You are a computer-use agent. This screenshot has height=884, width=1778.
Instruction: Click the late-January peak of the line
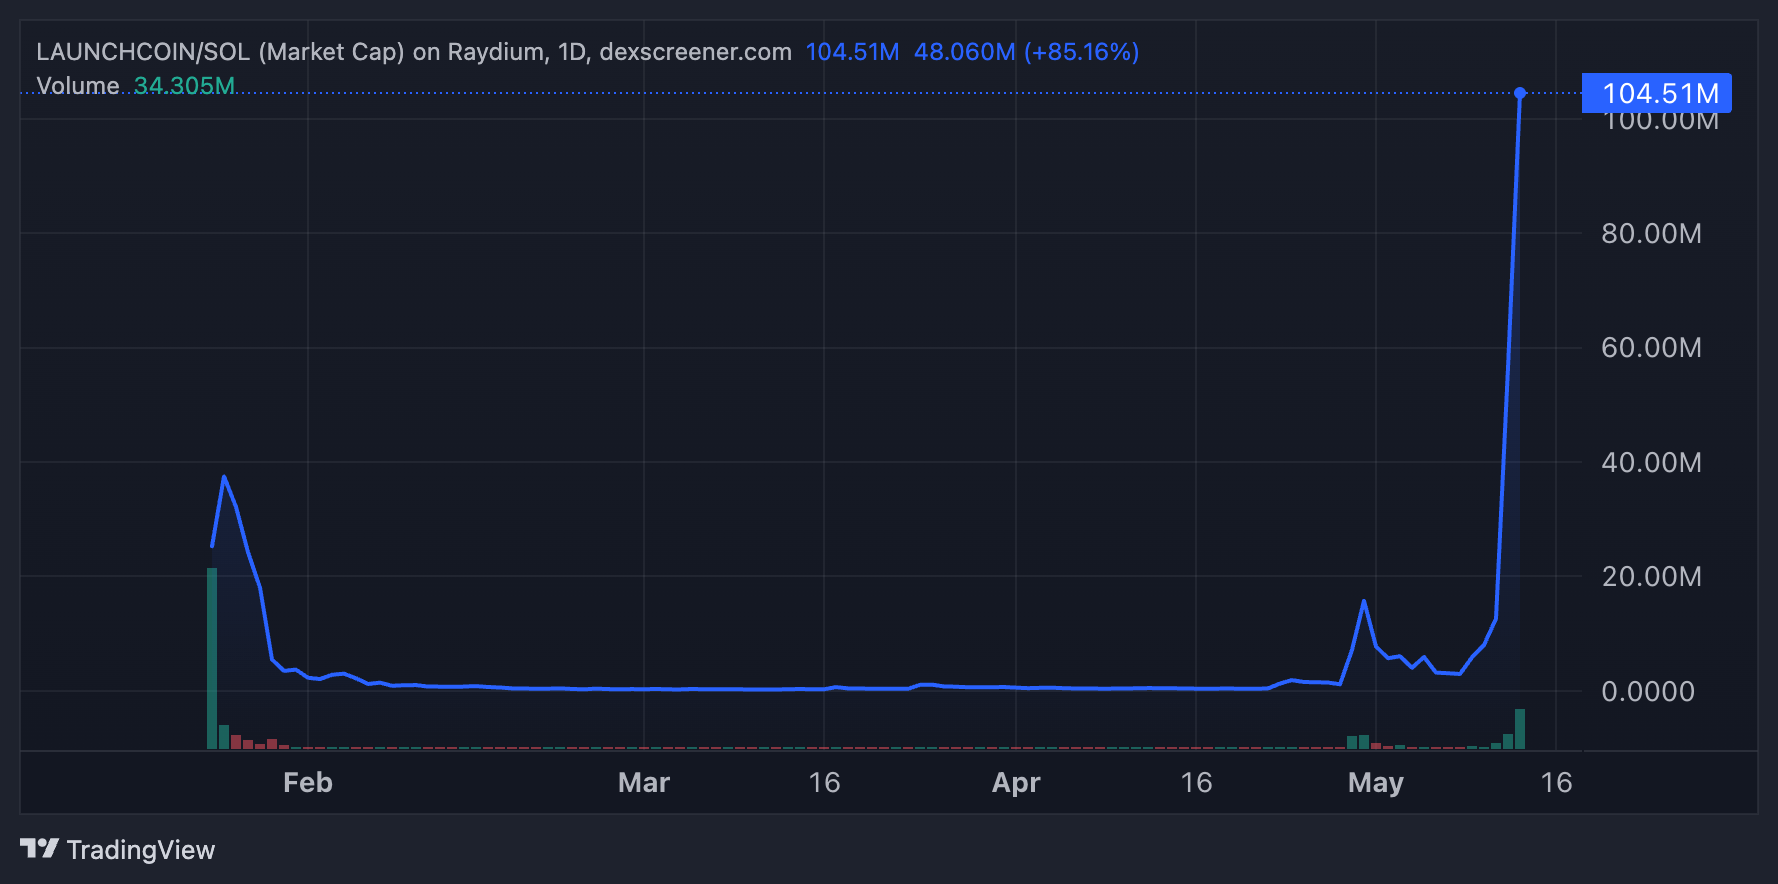[x=224, y=477]
